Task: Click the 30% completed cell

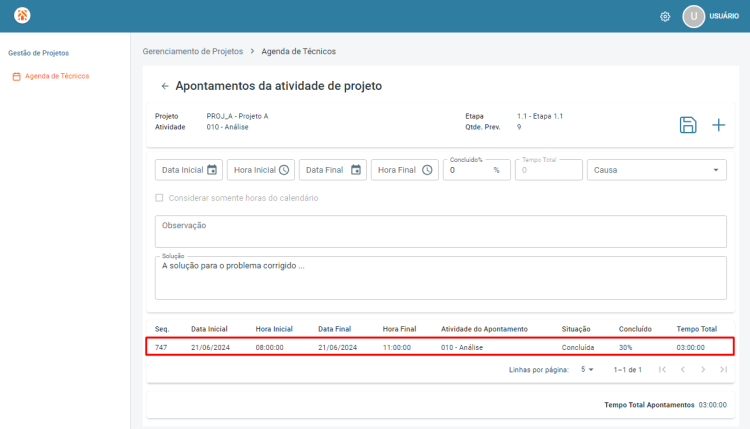Action: 625,348
